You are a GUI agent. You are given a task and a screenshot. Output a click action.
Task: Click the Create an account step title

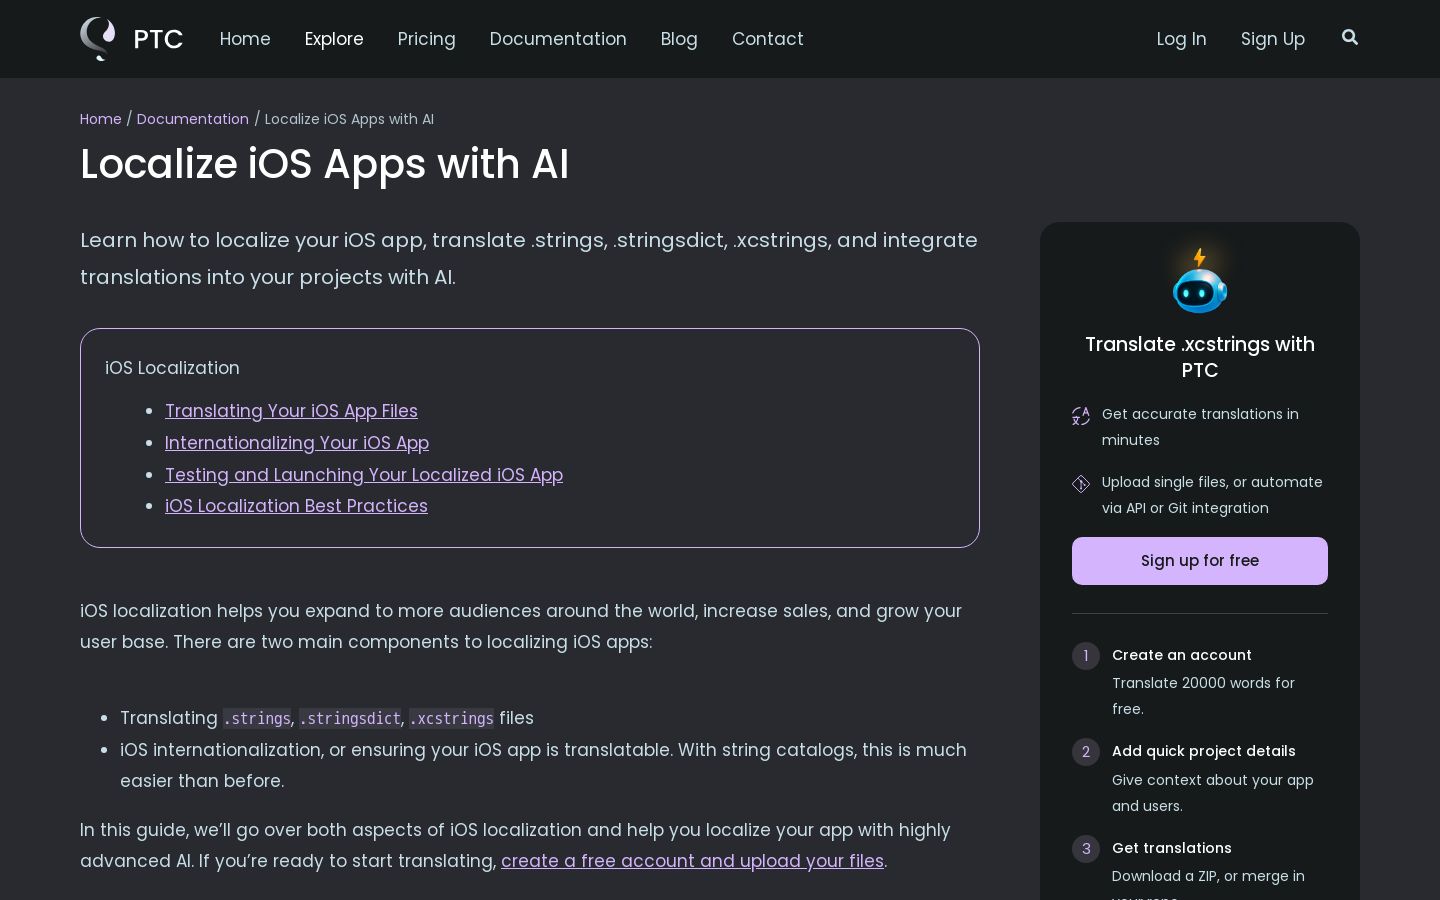point(1182,655)
